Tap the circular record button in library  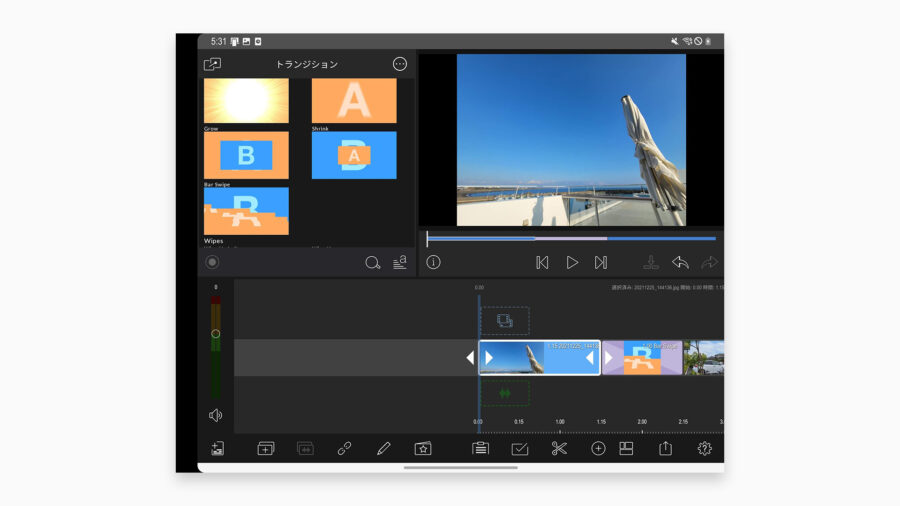tap(212, 262)
